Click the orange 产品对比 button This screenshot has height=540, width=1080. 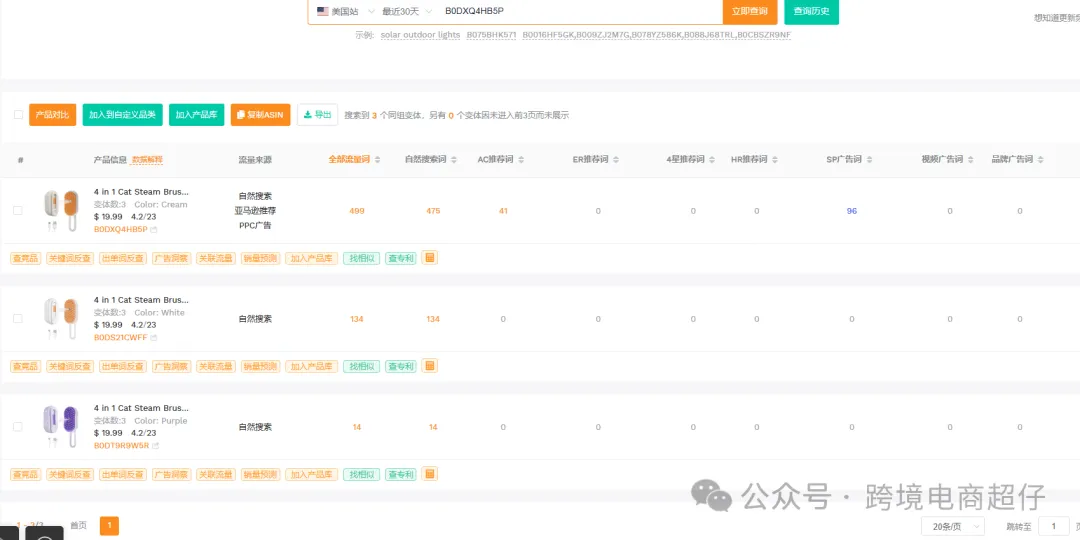click(x=52, y=115)
